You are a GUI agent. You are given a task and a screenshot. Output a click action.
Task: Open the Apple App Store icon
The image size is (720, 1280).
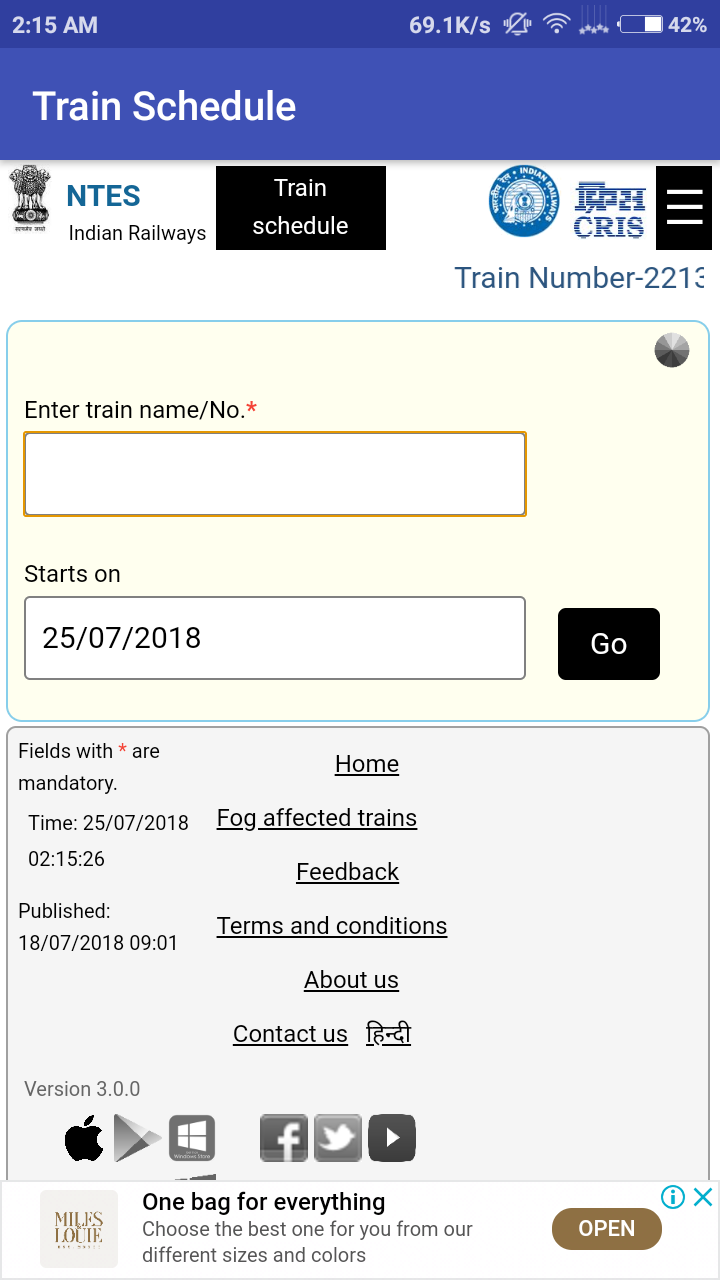tap(84, 1138)
